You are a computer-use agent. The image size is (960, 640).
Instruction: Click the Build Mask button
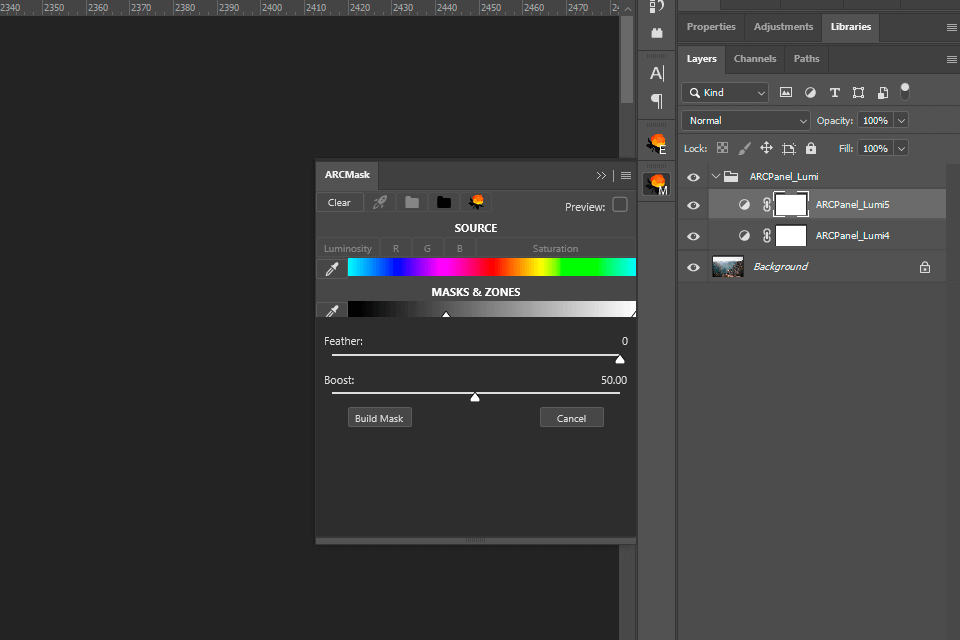click(x=379, y=418)
